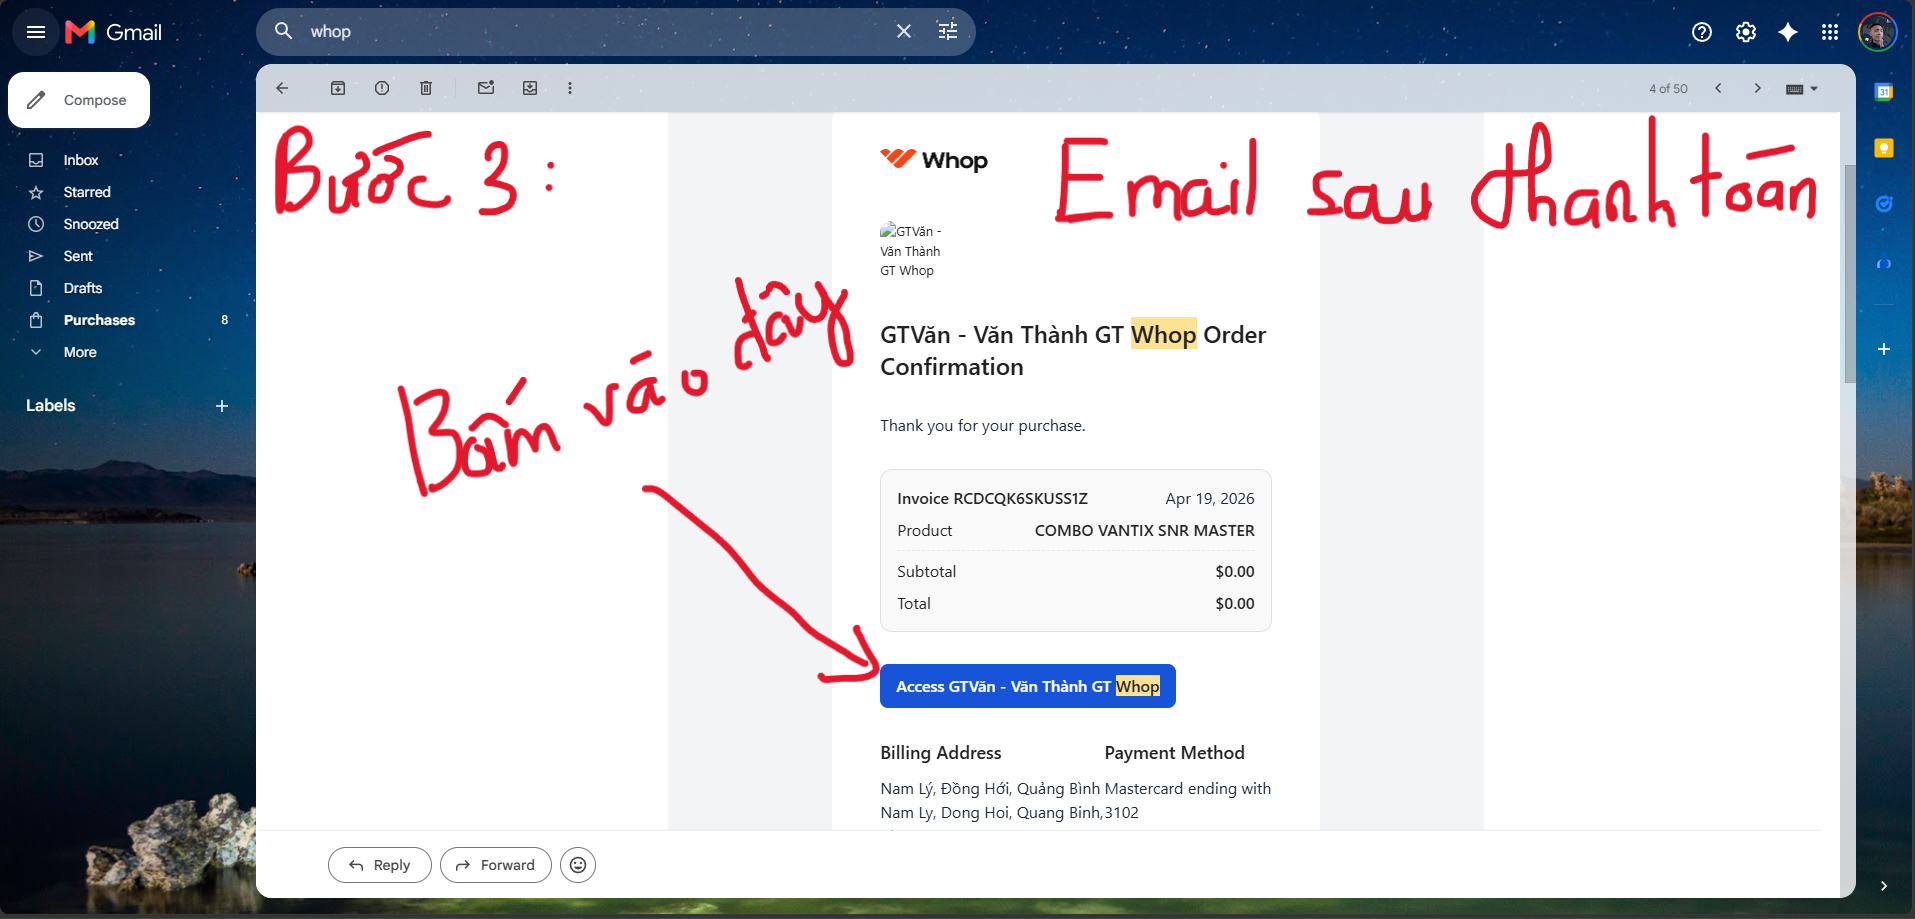Click the Labels heading
This screenshot has height=919, width=1915.
tap(51, 405)
